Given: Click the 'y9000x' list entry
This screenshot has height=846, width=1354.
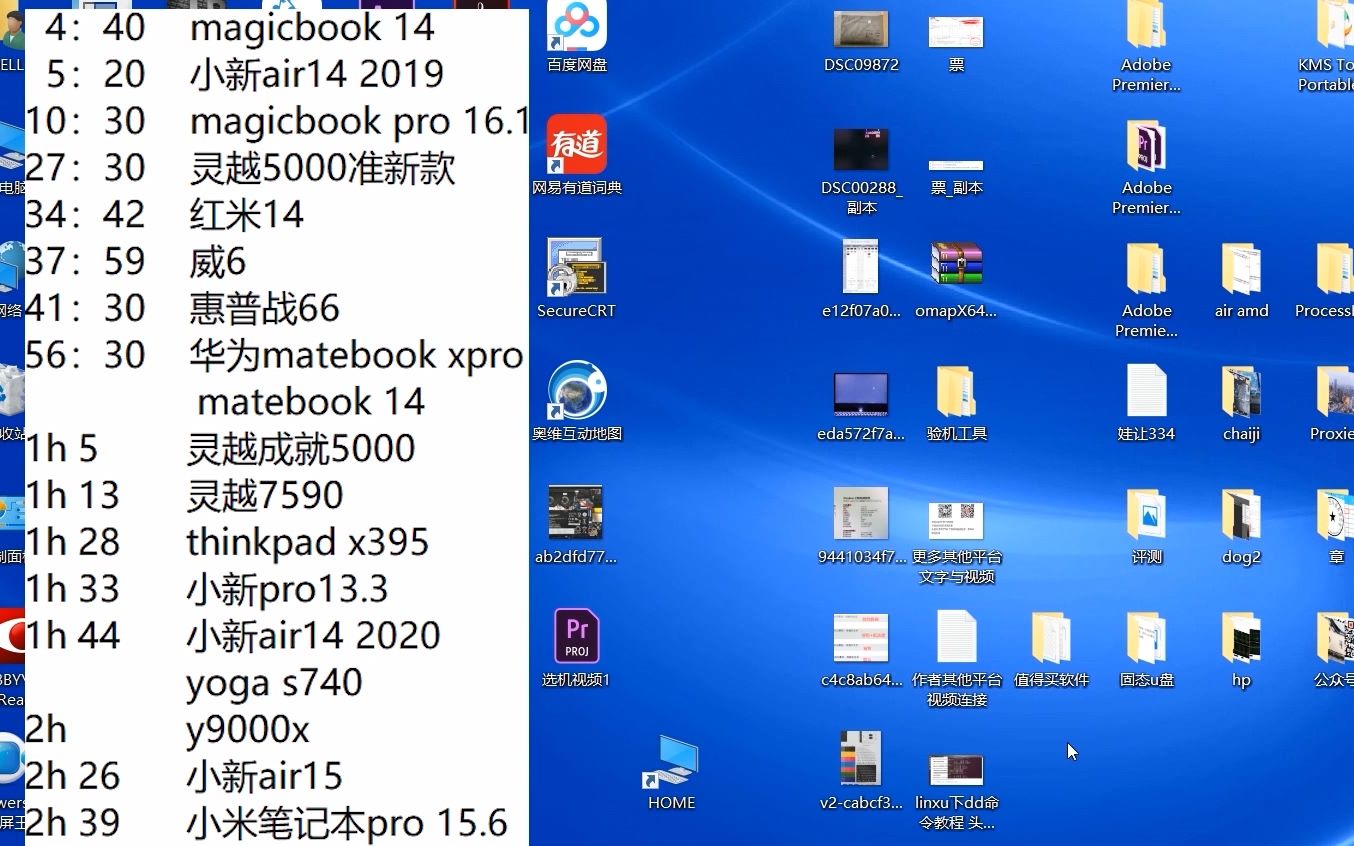Looking at the screenshot, I should point(248,729).
